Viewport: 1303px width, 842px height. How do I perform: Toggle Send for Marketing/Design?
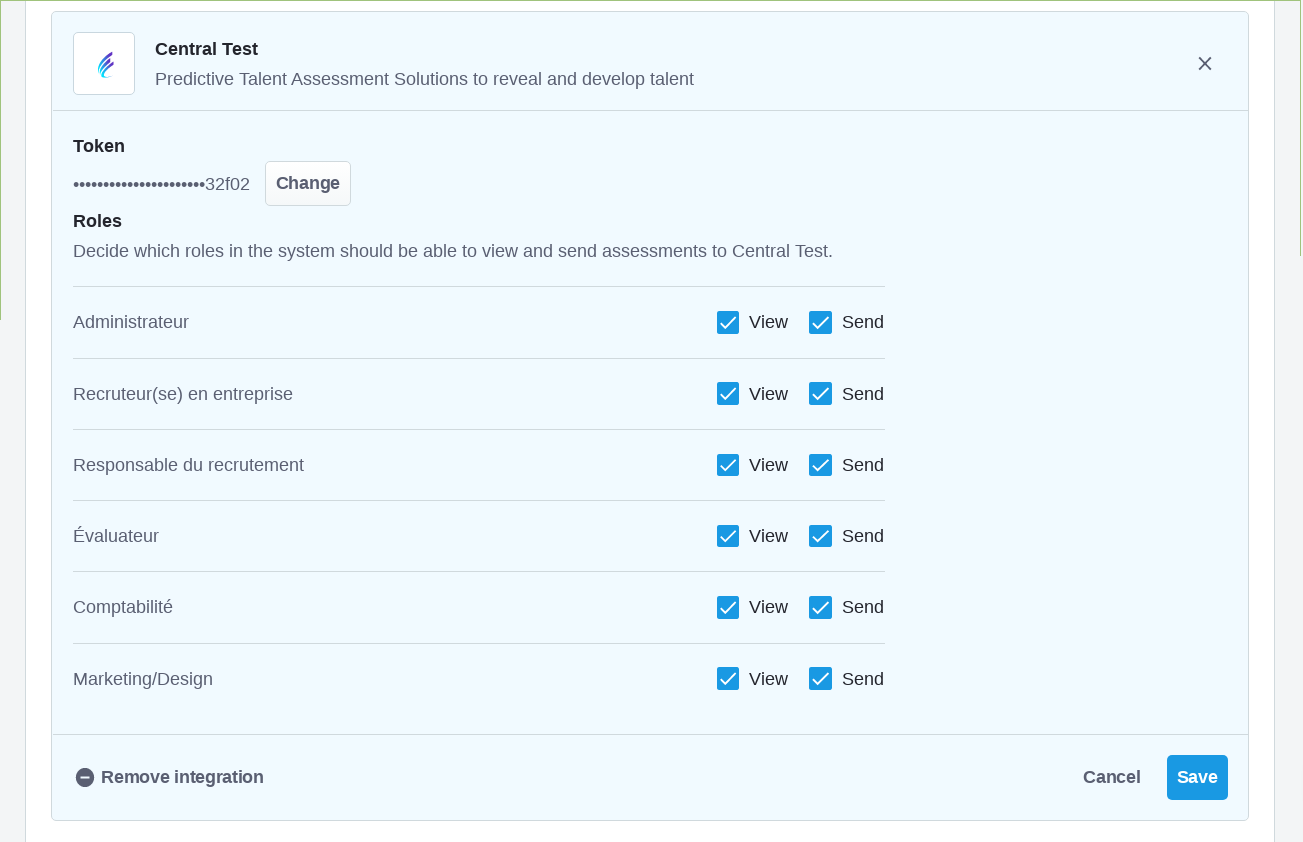[820, 679]
